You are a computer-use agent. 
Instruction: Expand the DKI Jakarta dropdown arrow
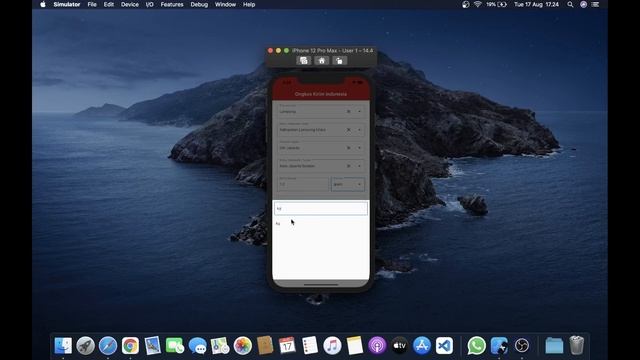(359, 148)
